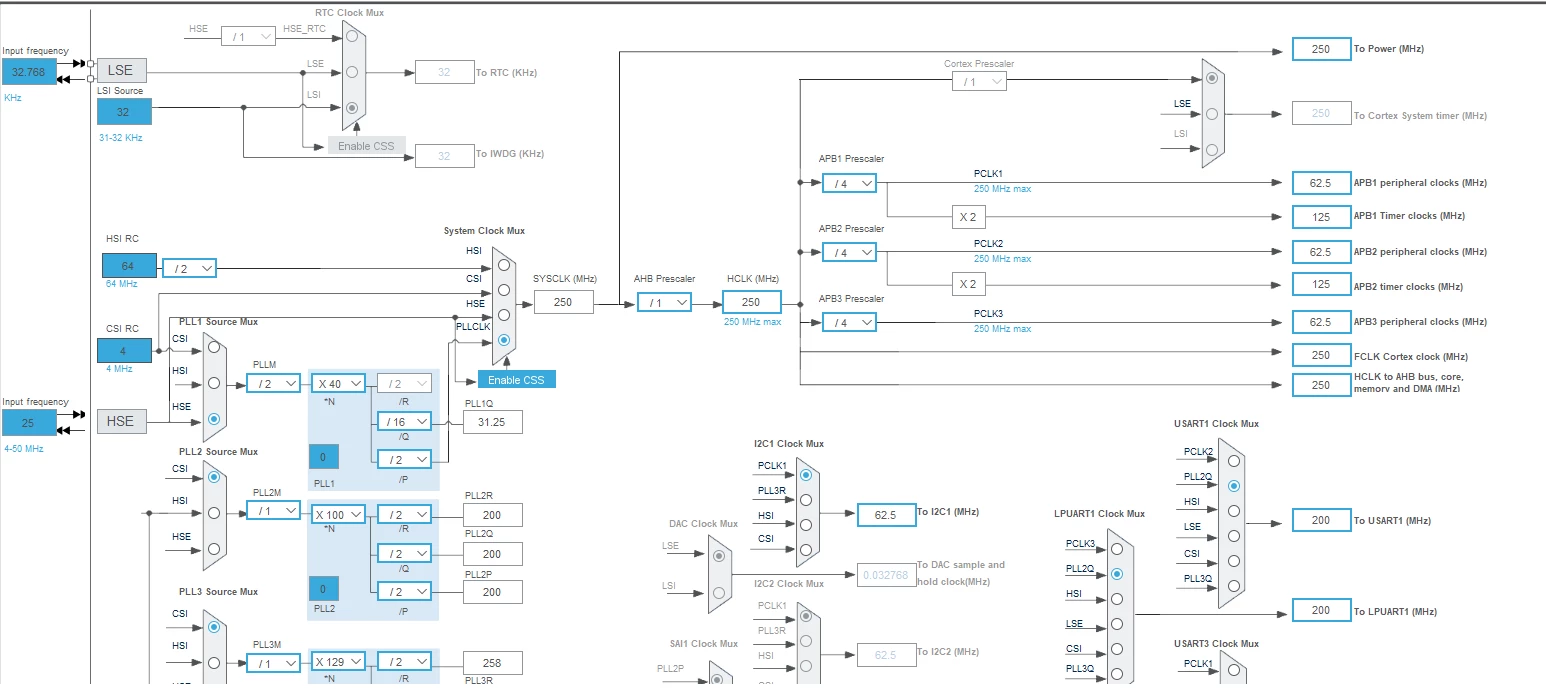
Task: Click the To Power (MHz) 250 field
Action: tap(1321, 49)
